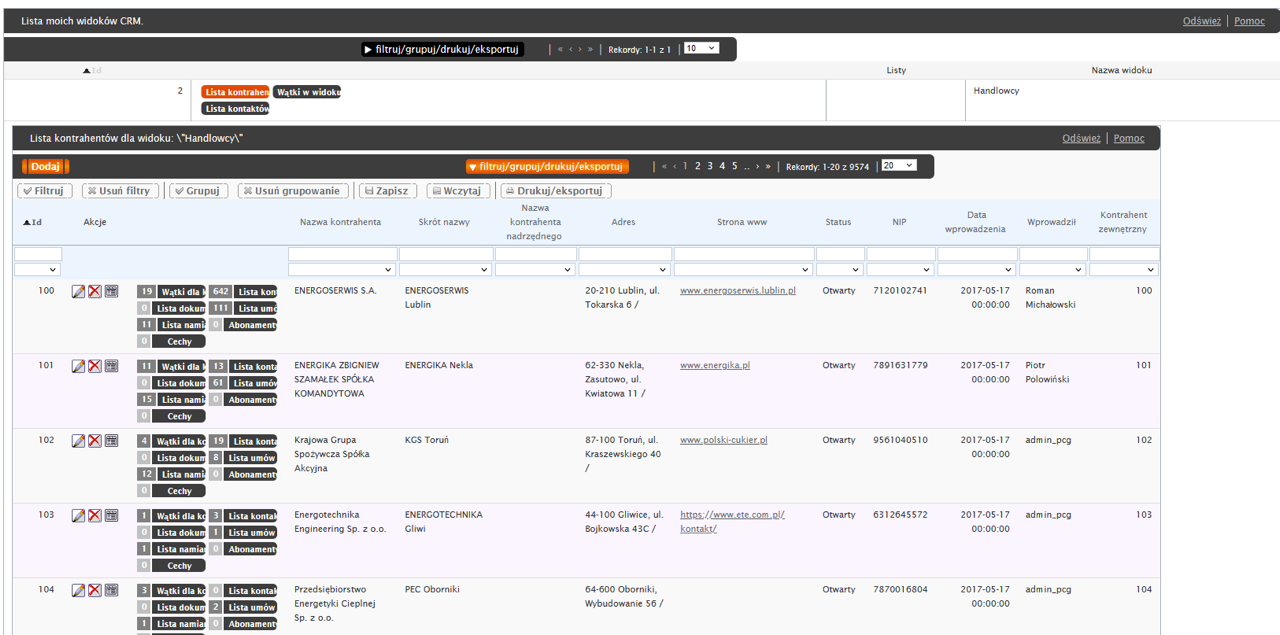Delete contractor row 104 using the red X
Image resolution: width=1280 pixels, height=635 pixels.
[x=94, y=590]
